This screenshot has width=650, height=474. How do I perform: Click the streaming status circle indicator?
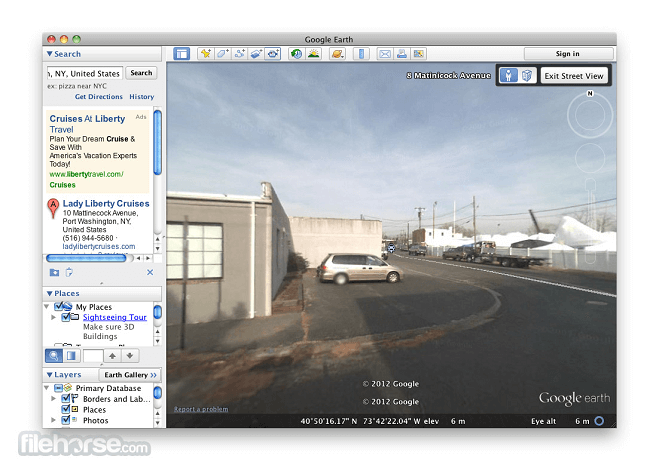(x=599, y=421)
